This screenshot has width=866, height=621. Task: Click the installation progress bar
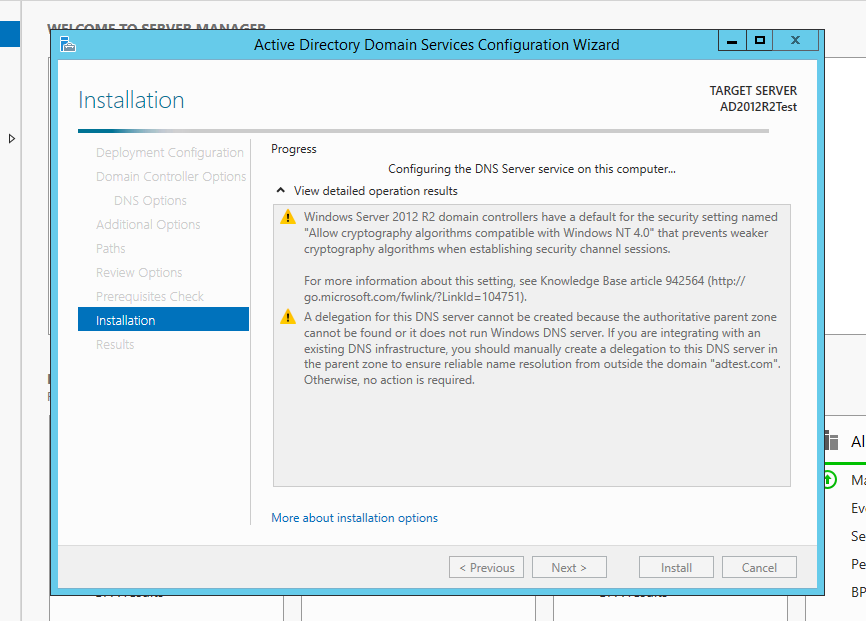(x=423, y=131)
